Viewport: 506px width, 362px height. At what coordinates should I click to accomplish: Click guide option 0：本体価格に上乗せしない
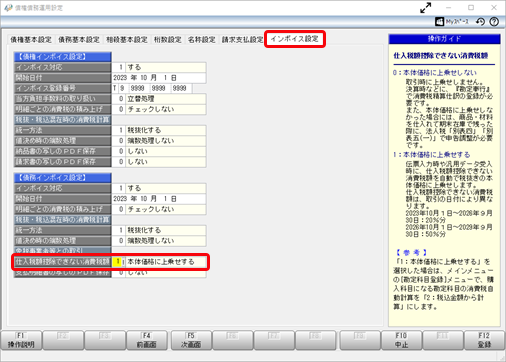point(435,73)
